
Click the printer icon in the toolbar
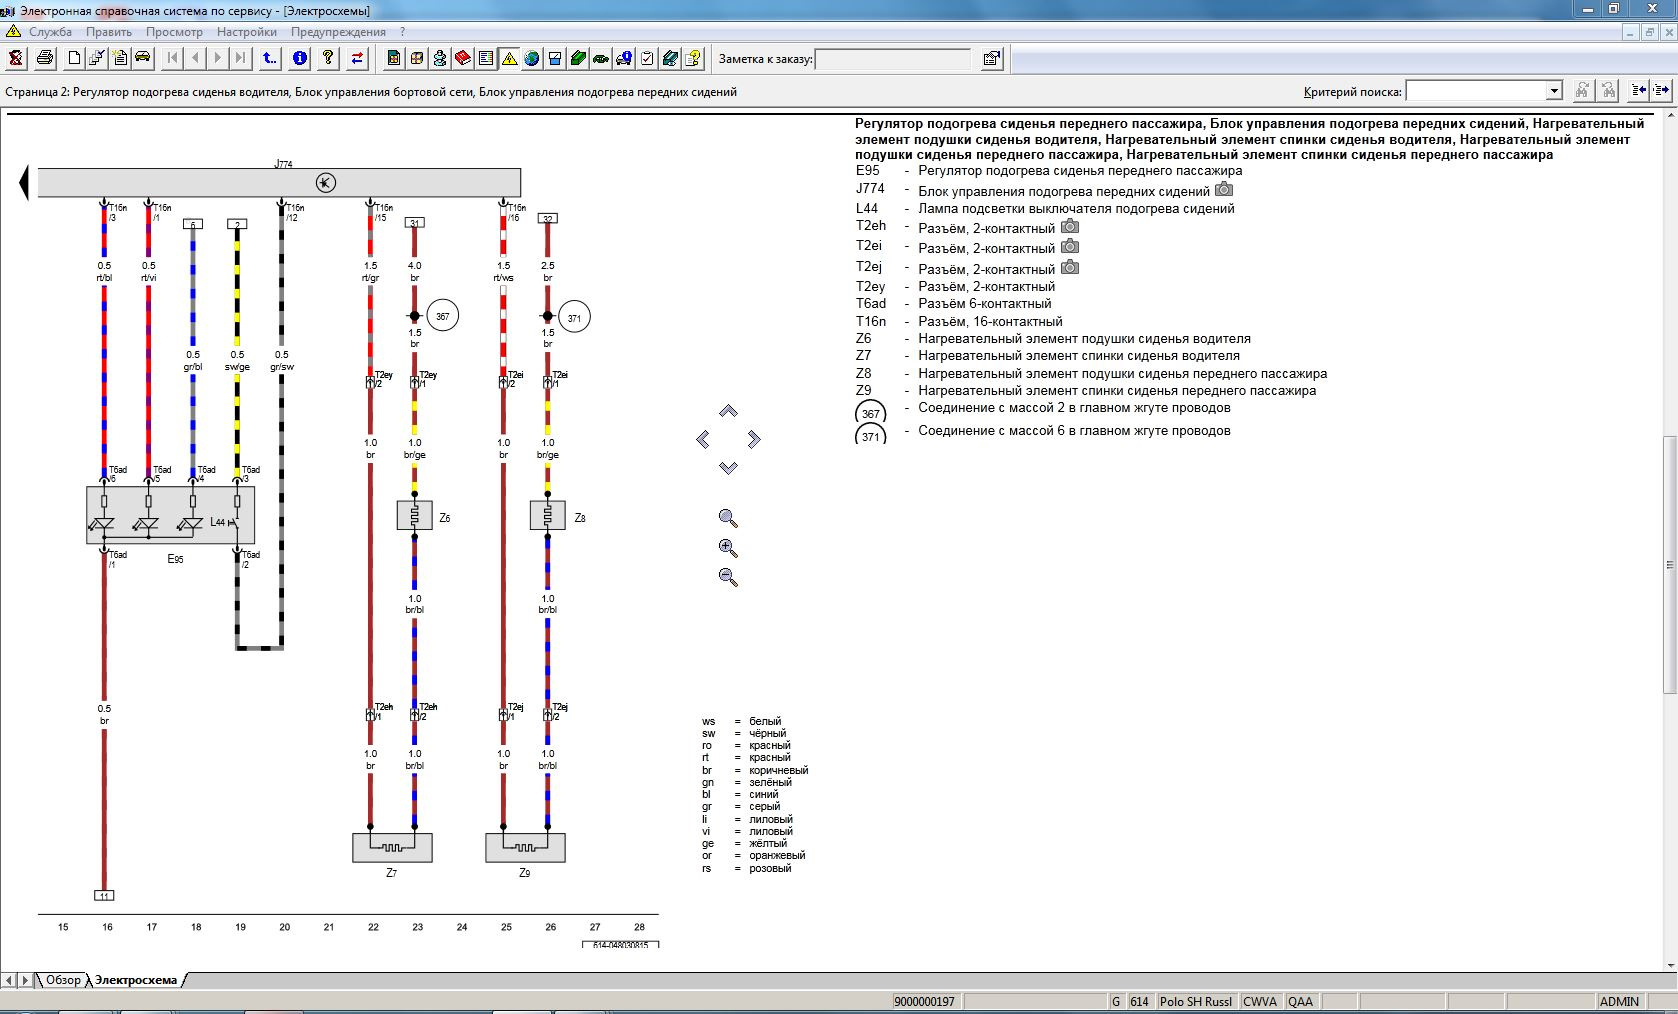point(45,58)
